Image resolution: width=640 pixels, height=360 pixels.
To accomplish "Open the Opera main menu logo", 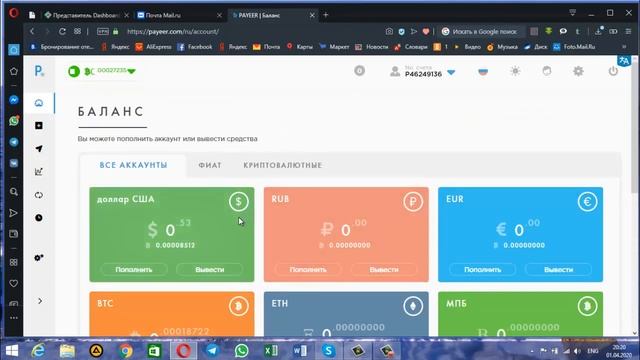I will (13, 13).
